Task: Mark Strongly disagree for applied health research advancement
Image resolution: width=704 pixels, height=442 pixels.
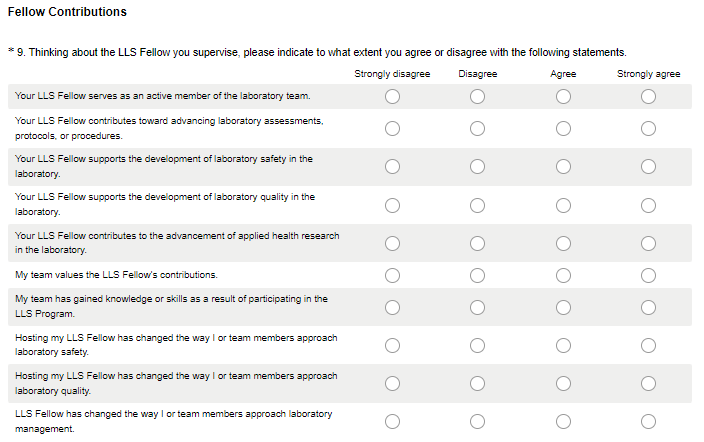Action: click(x=392, y=243)
